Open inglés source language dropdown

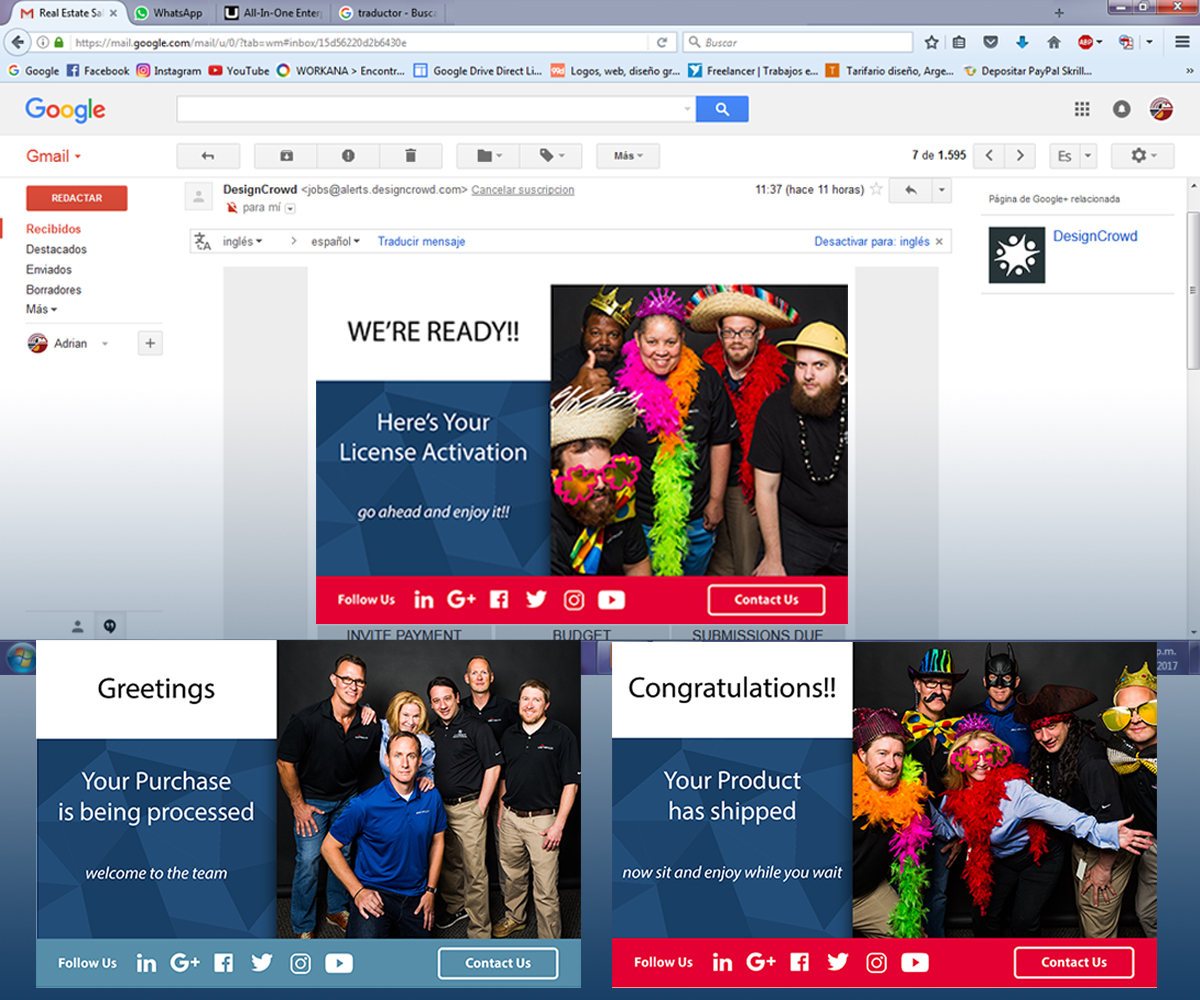click(242, 241)
